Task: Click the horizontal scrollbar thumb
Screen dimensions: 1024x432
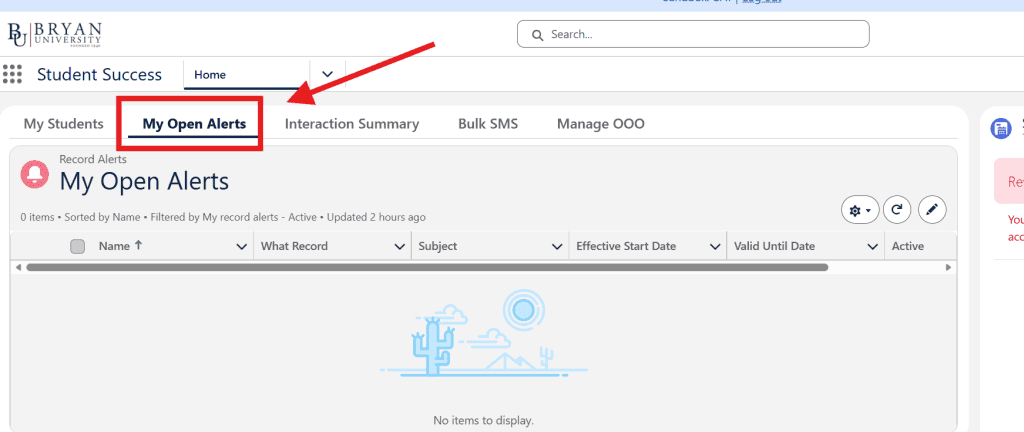Action: (427, 267)
